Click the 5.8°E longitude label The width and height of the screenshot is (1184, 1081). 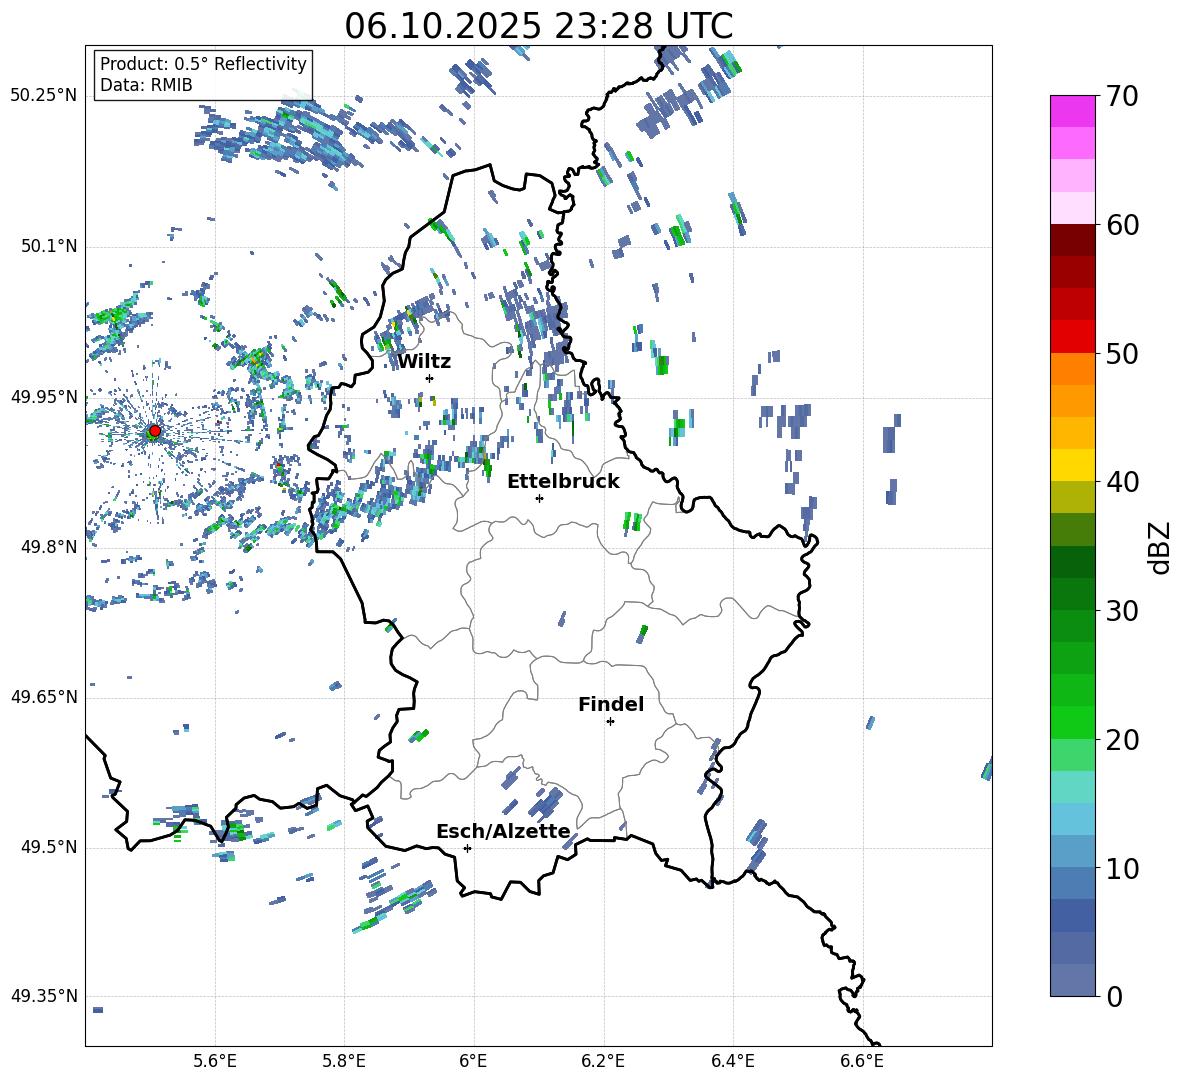[x=344, y=1062]
